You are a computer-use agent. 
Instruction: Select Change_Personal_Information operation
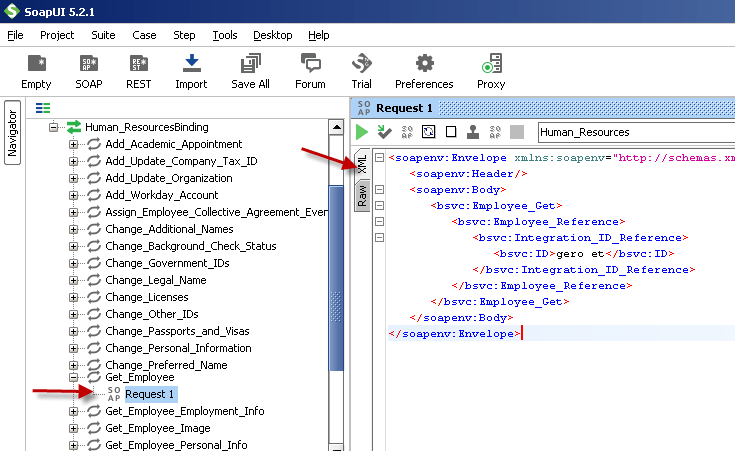(x=178, y=348)
